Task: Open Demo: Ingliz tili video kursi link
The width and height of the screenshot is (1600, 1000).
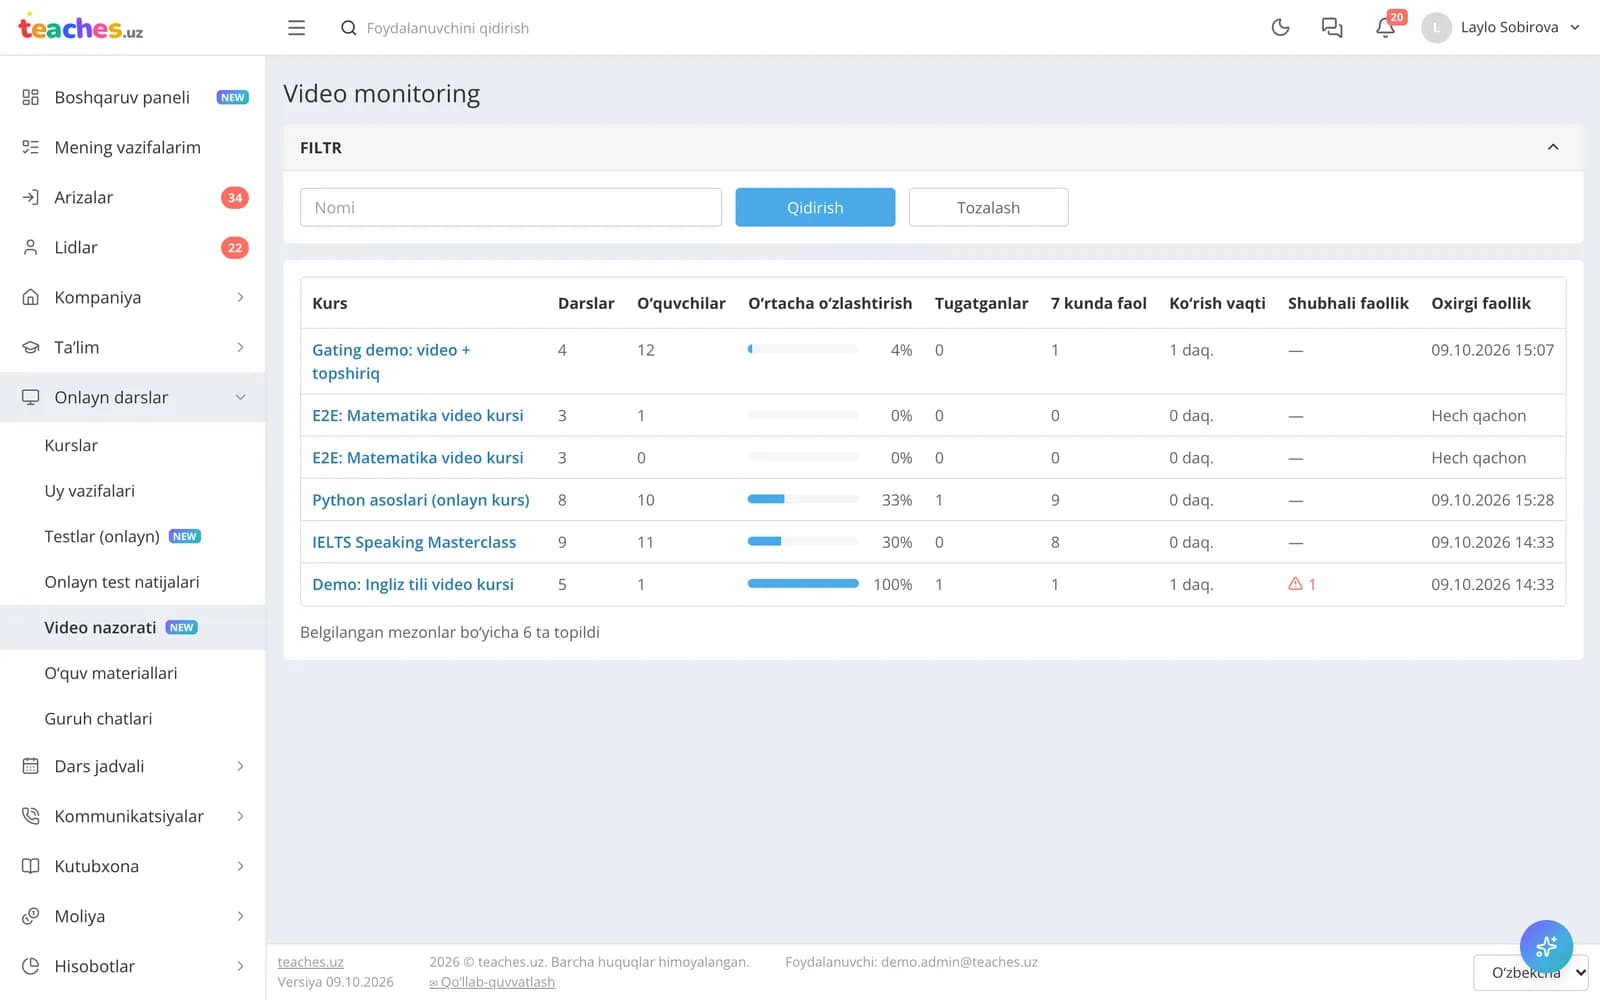Action: 413,584
